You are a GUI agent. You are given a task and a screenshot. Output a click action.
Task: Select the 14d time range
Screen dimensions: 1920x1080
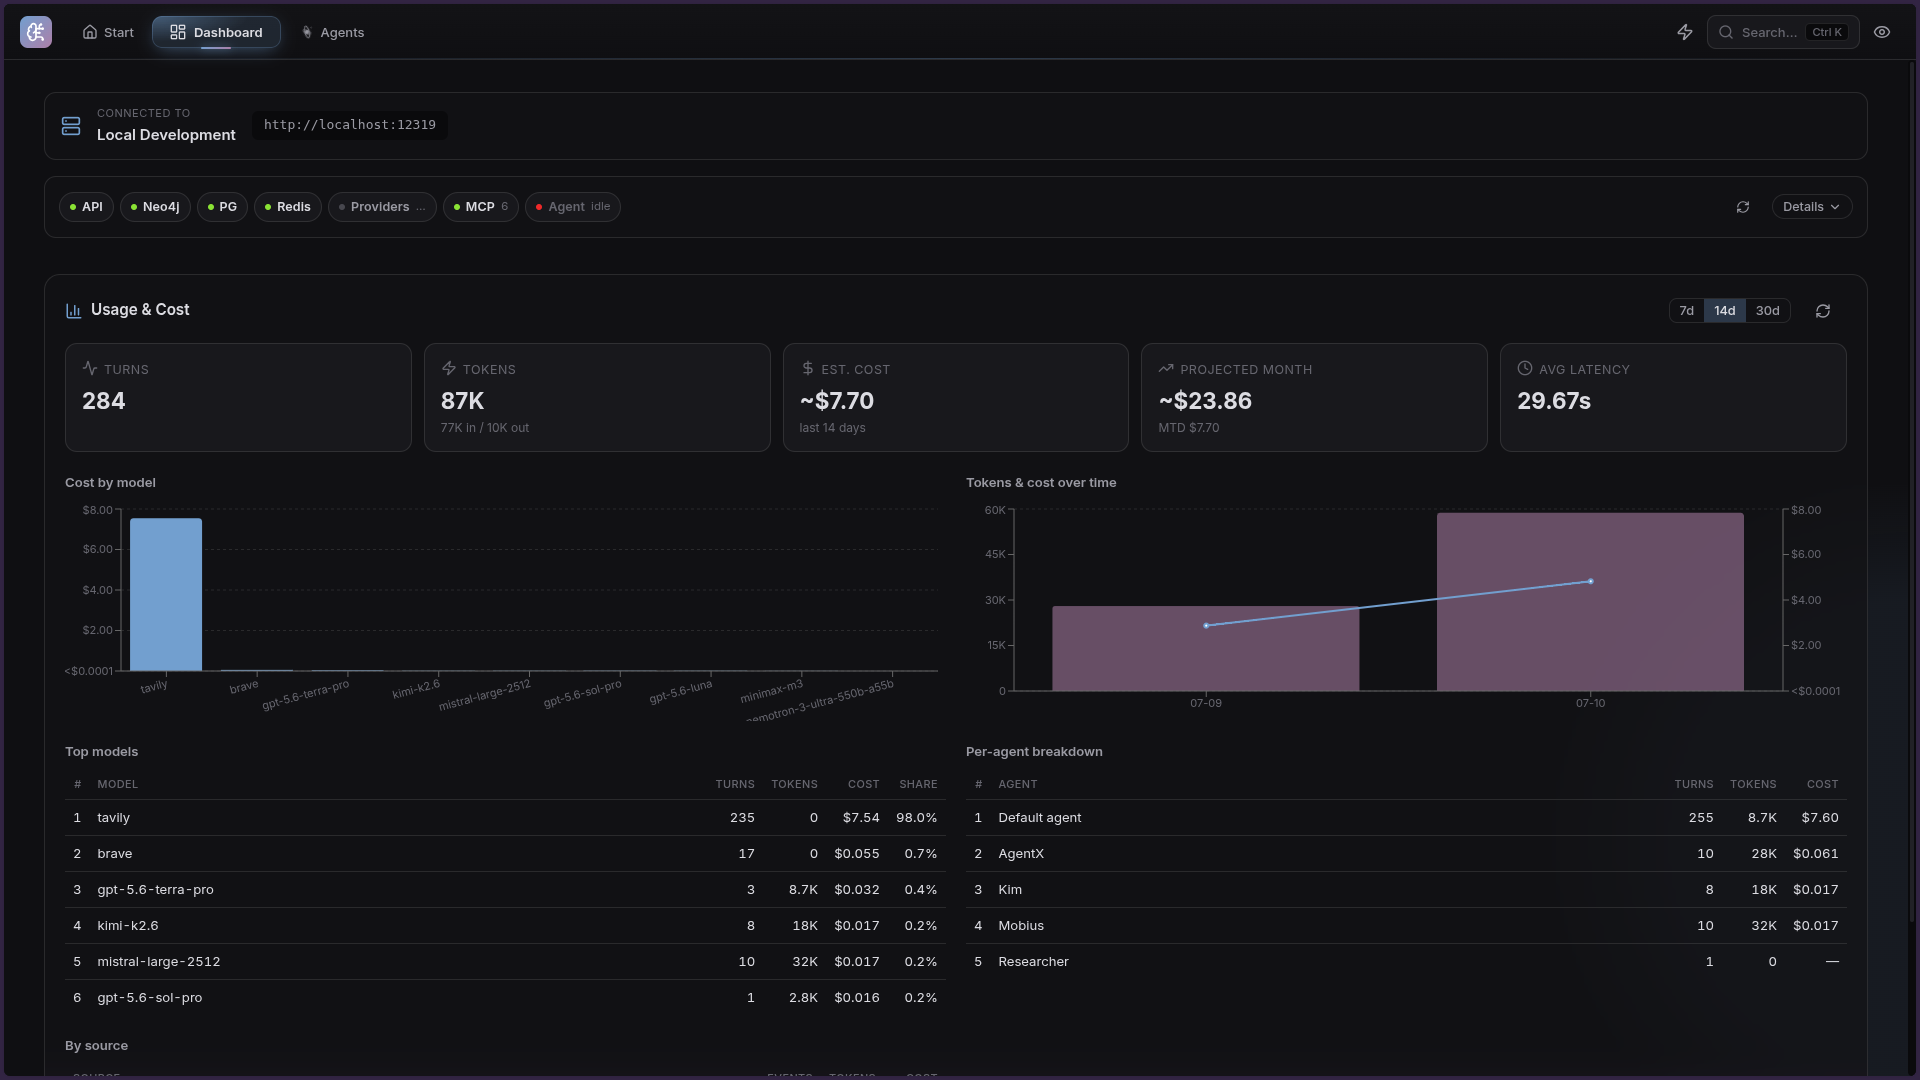click(1725, 311)
